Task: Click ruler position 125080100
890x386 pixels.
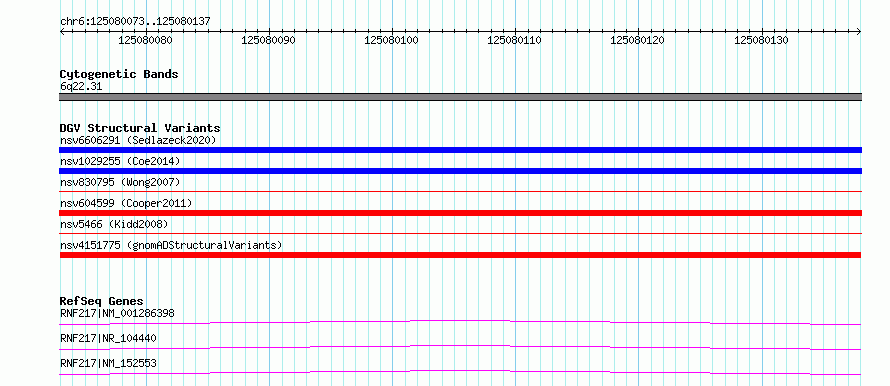Action: [x=391, y=40]
